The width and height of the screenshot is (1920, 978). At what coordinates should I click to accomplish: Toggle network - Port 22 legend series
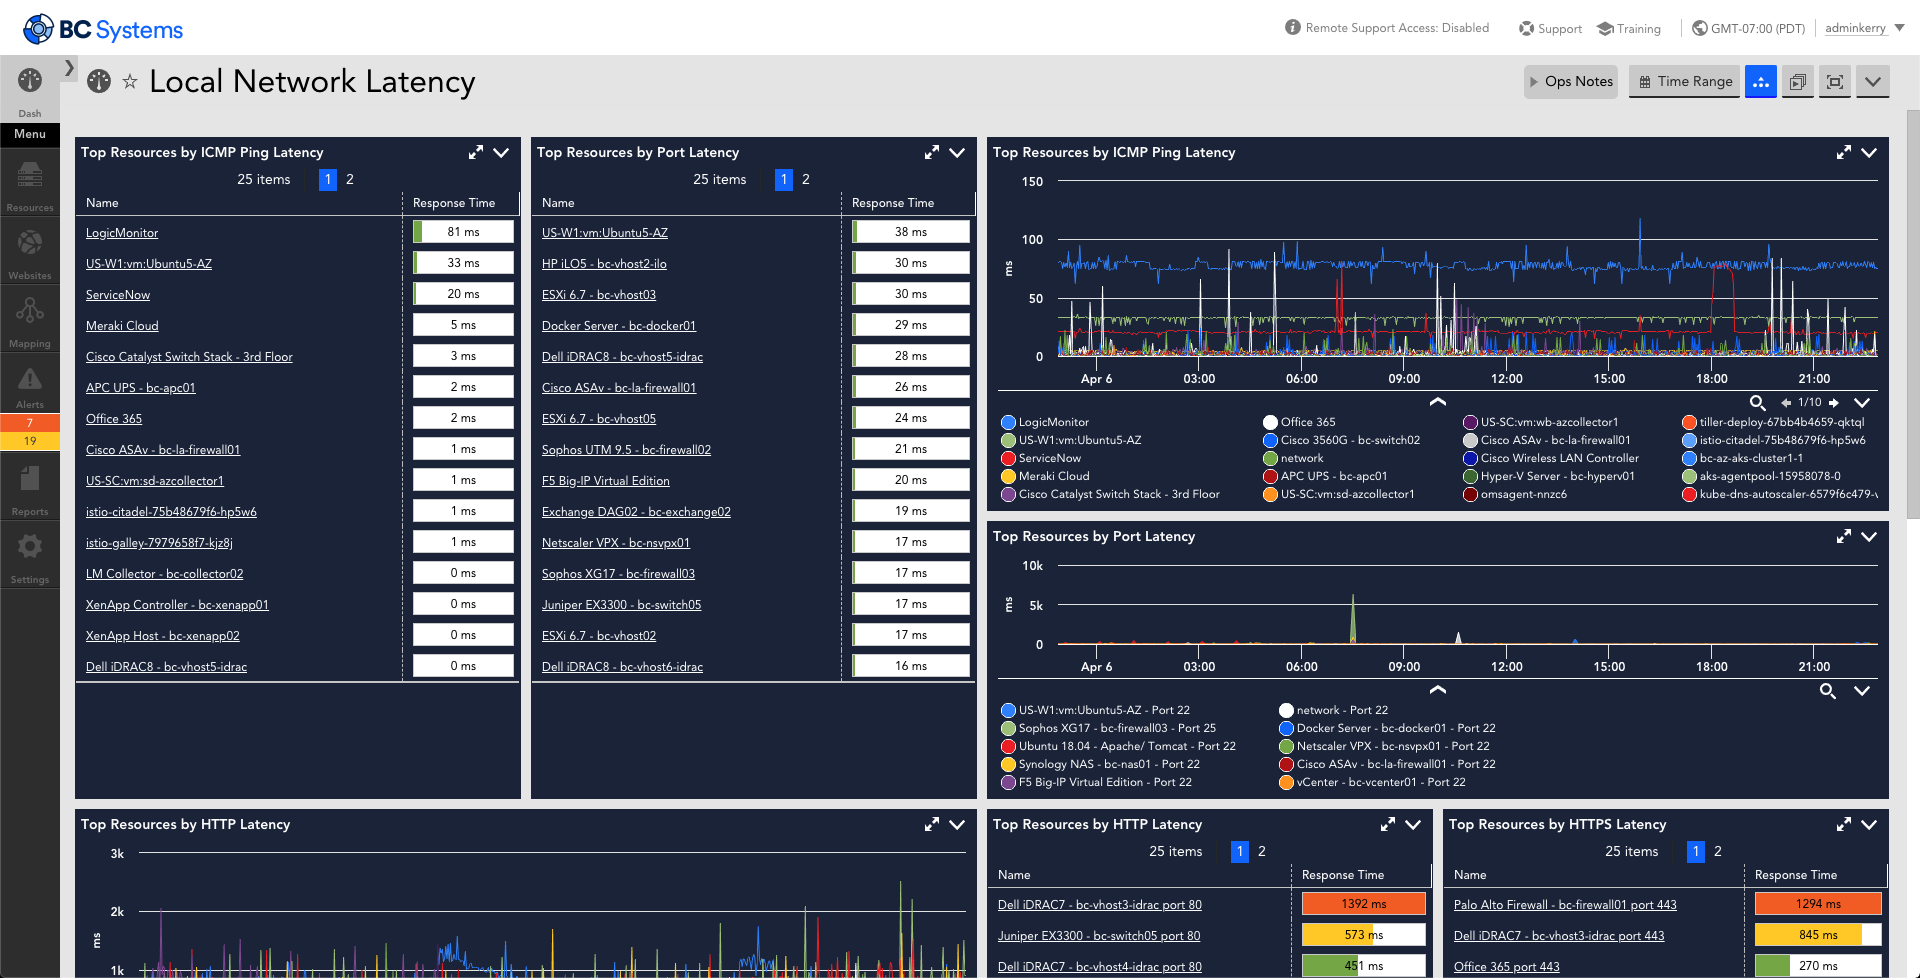1334,710
